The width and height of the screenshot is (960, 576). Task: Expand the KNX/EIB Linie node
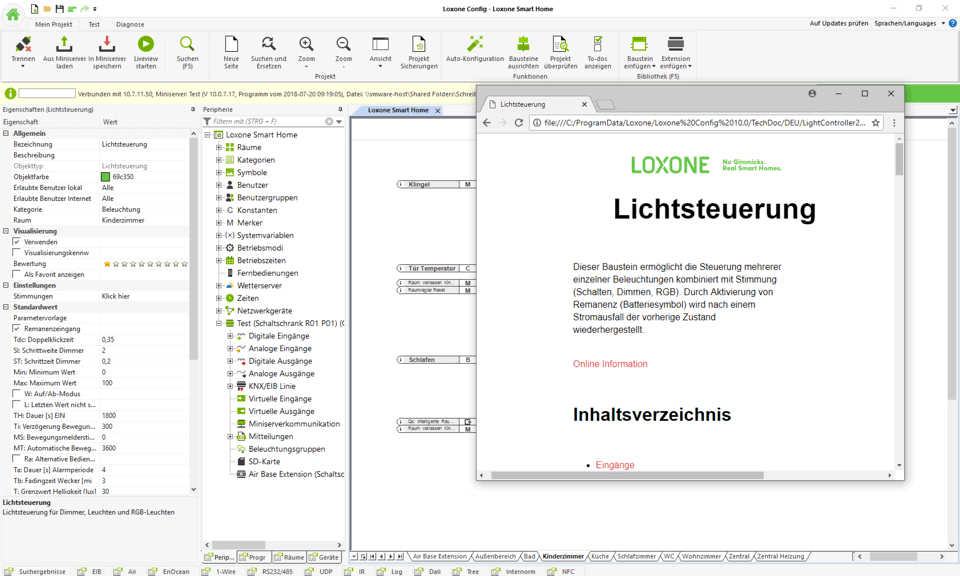click(230, 386)
